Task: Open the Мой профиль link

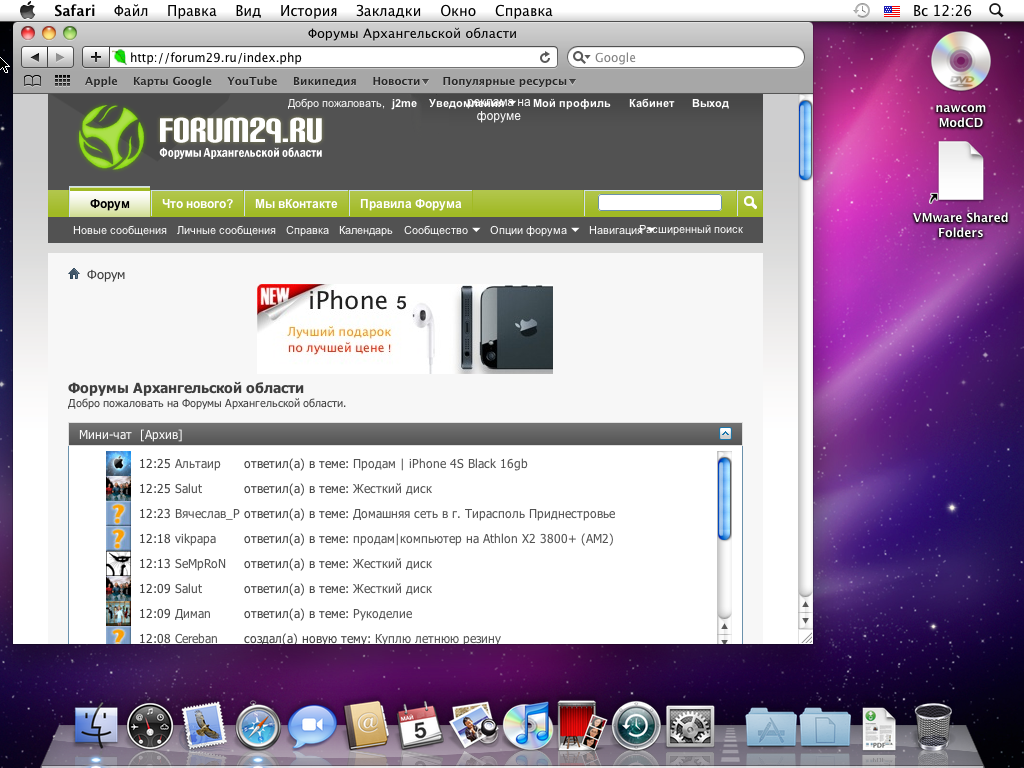Action: click(x=571, y=103)
